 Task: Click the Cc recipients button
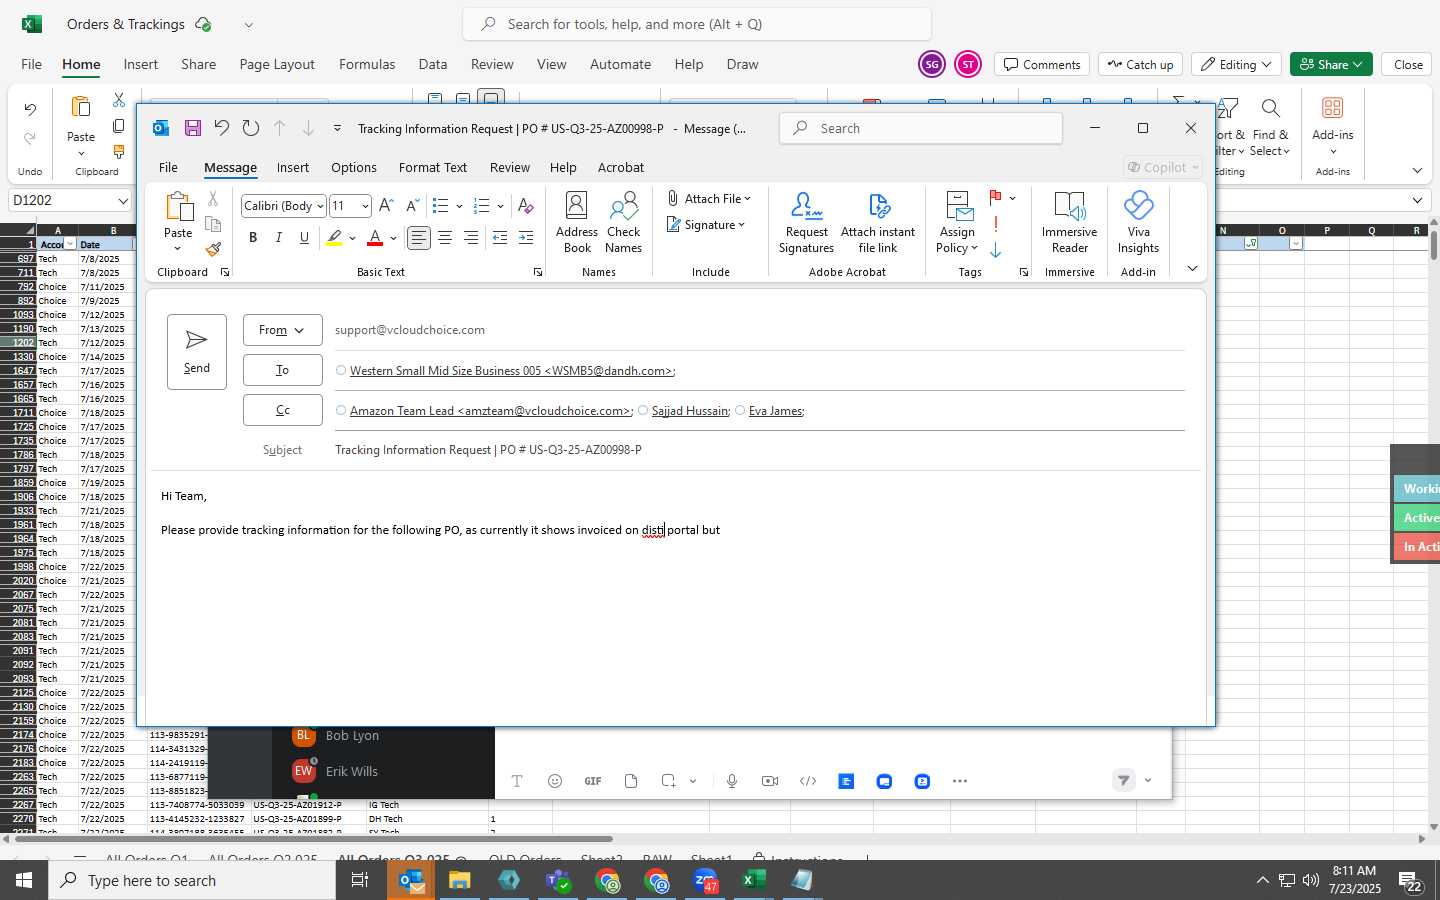tap(282, 410)
